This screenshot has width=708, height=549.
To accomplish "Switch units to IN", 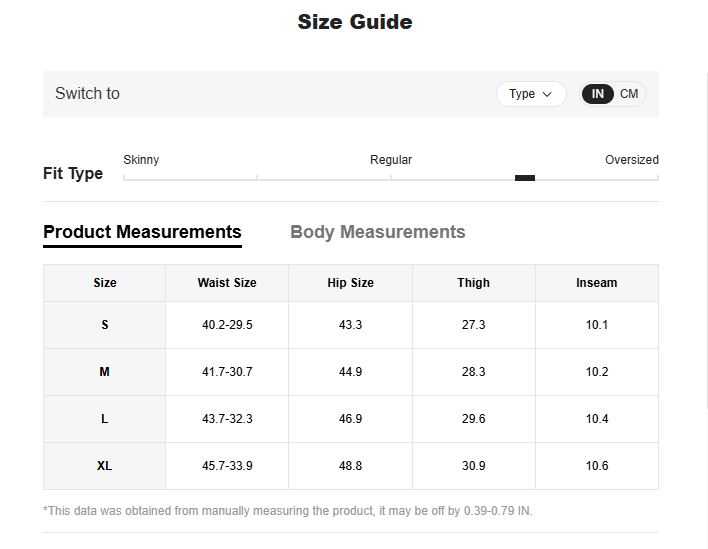I will click(598, 94).
